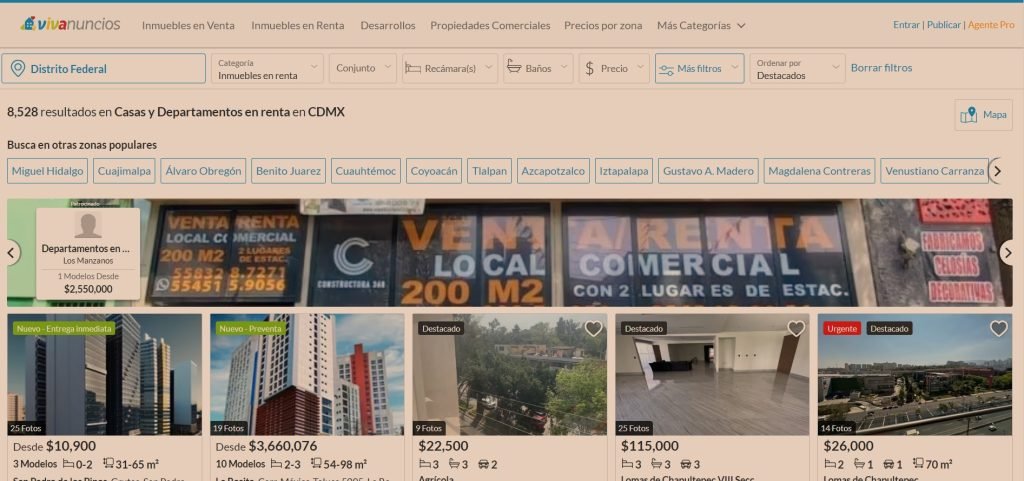The width and height of the screenshot is (1024, 481).
Task: Go to next banner slide arrow
Action: pos(1008,253)
